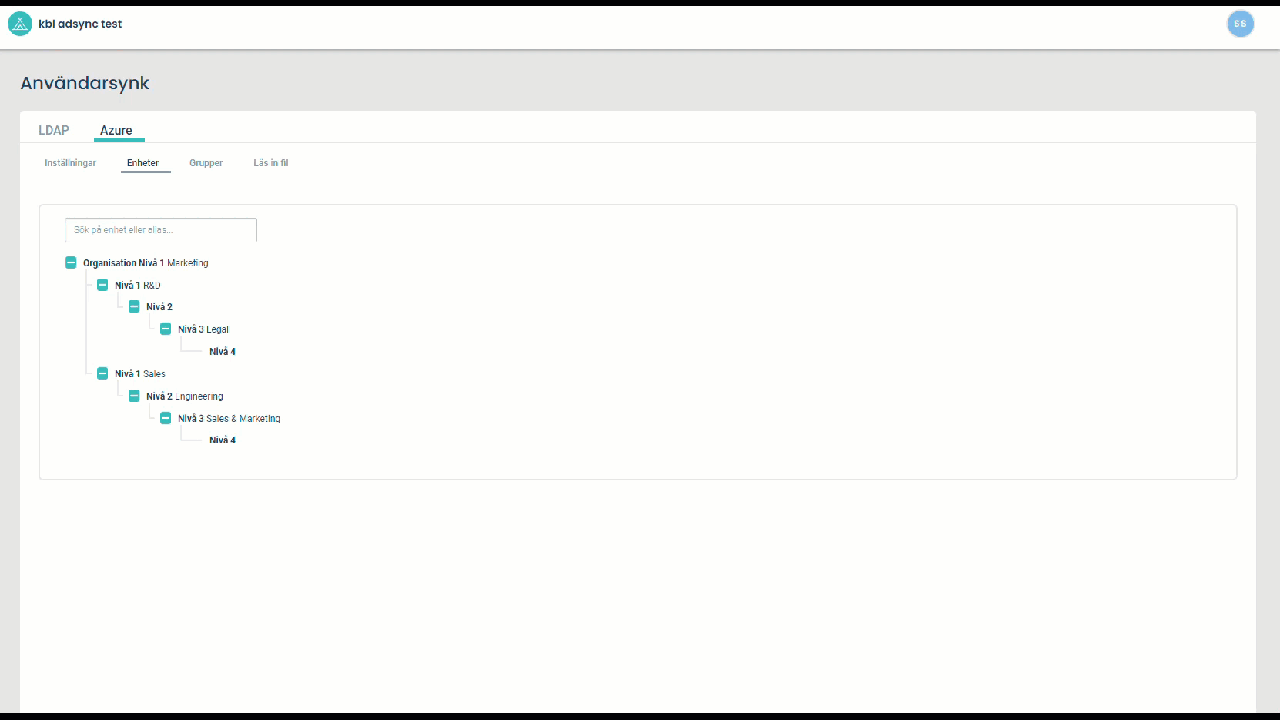
Task: Select the Nivå 1 Sales tree label
Action: pos(140,374)
